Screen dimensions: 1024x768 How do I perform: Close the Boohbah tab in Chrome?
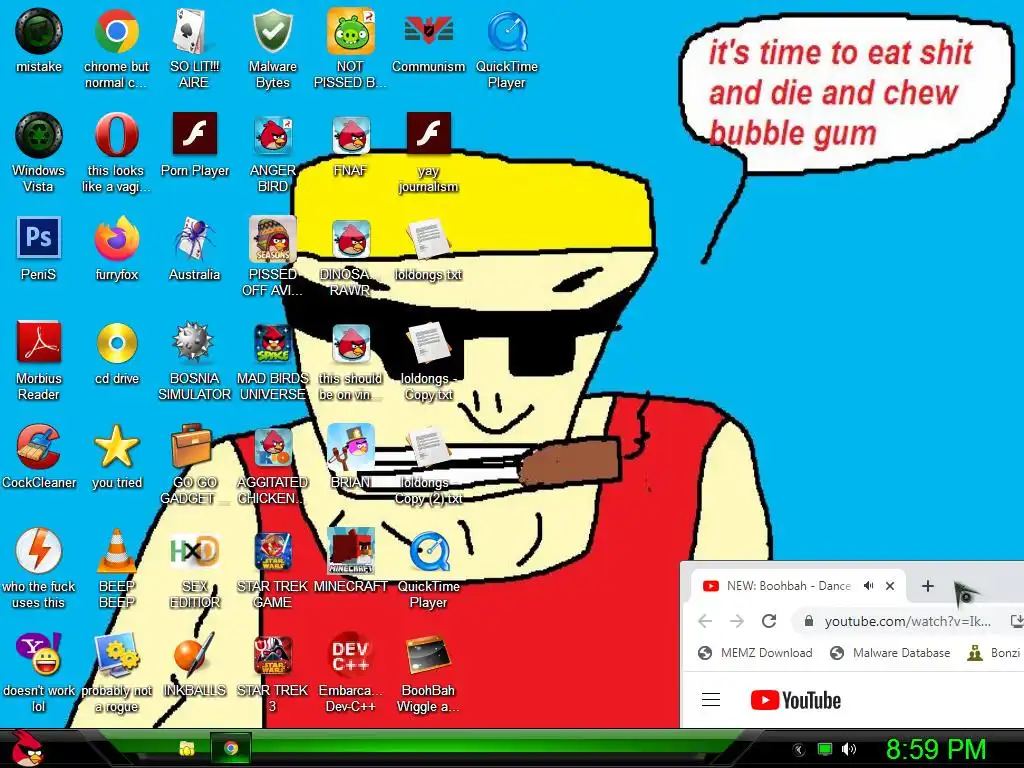889,586
